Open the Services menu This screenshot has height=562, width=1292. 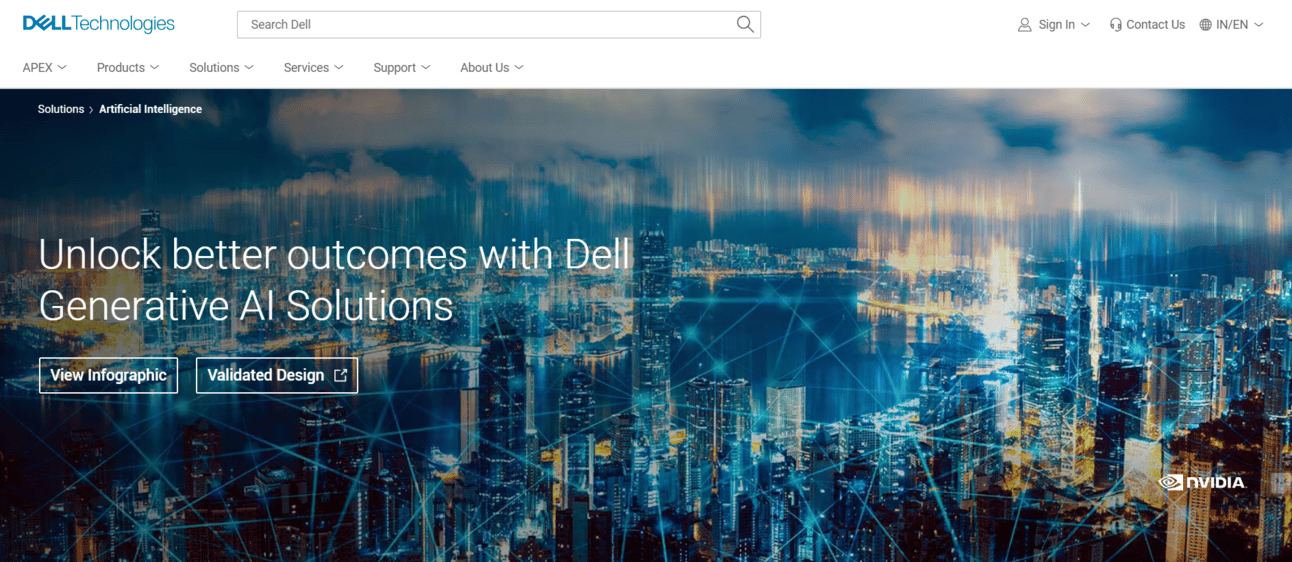pyautogui.click(x=314, y=67)
